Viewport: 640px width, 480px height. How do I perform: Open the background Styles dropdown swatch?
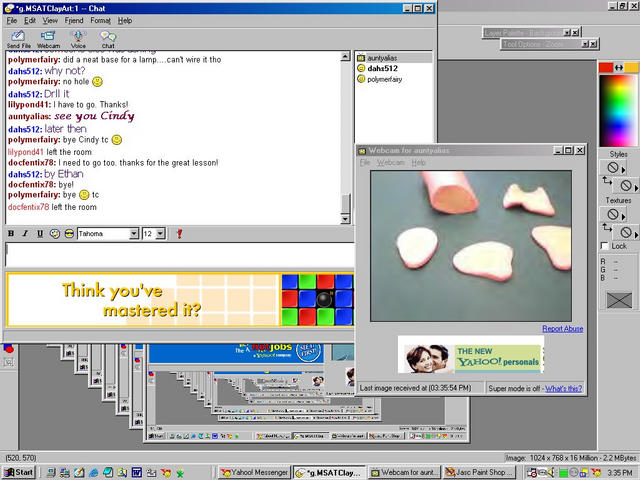pos(627,186)
